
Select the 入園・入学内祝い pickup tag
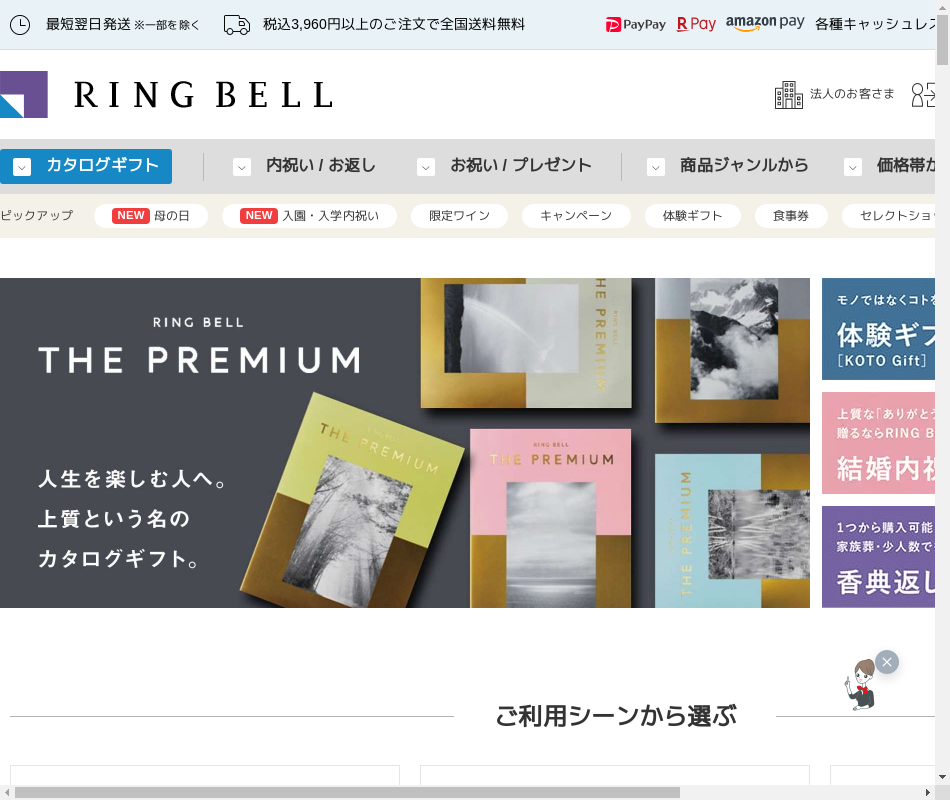coord(310,216)
